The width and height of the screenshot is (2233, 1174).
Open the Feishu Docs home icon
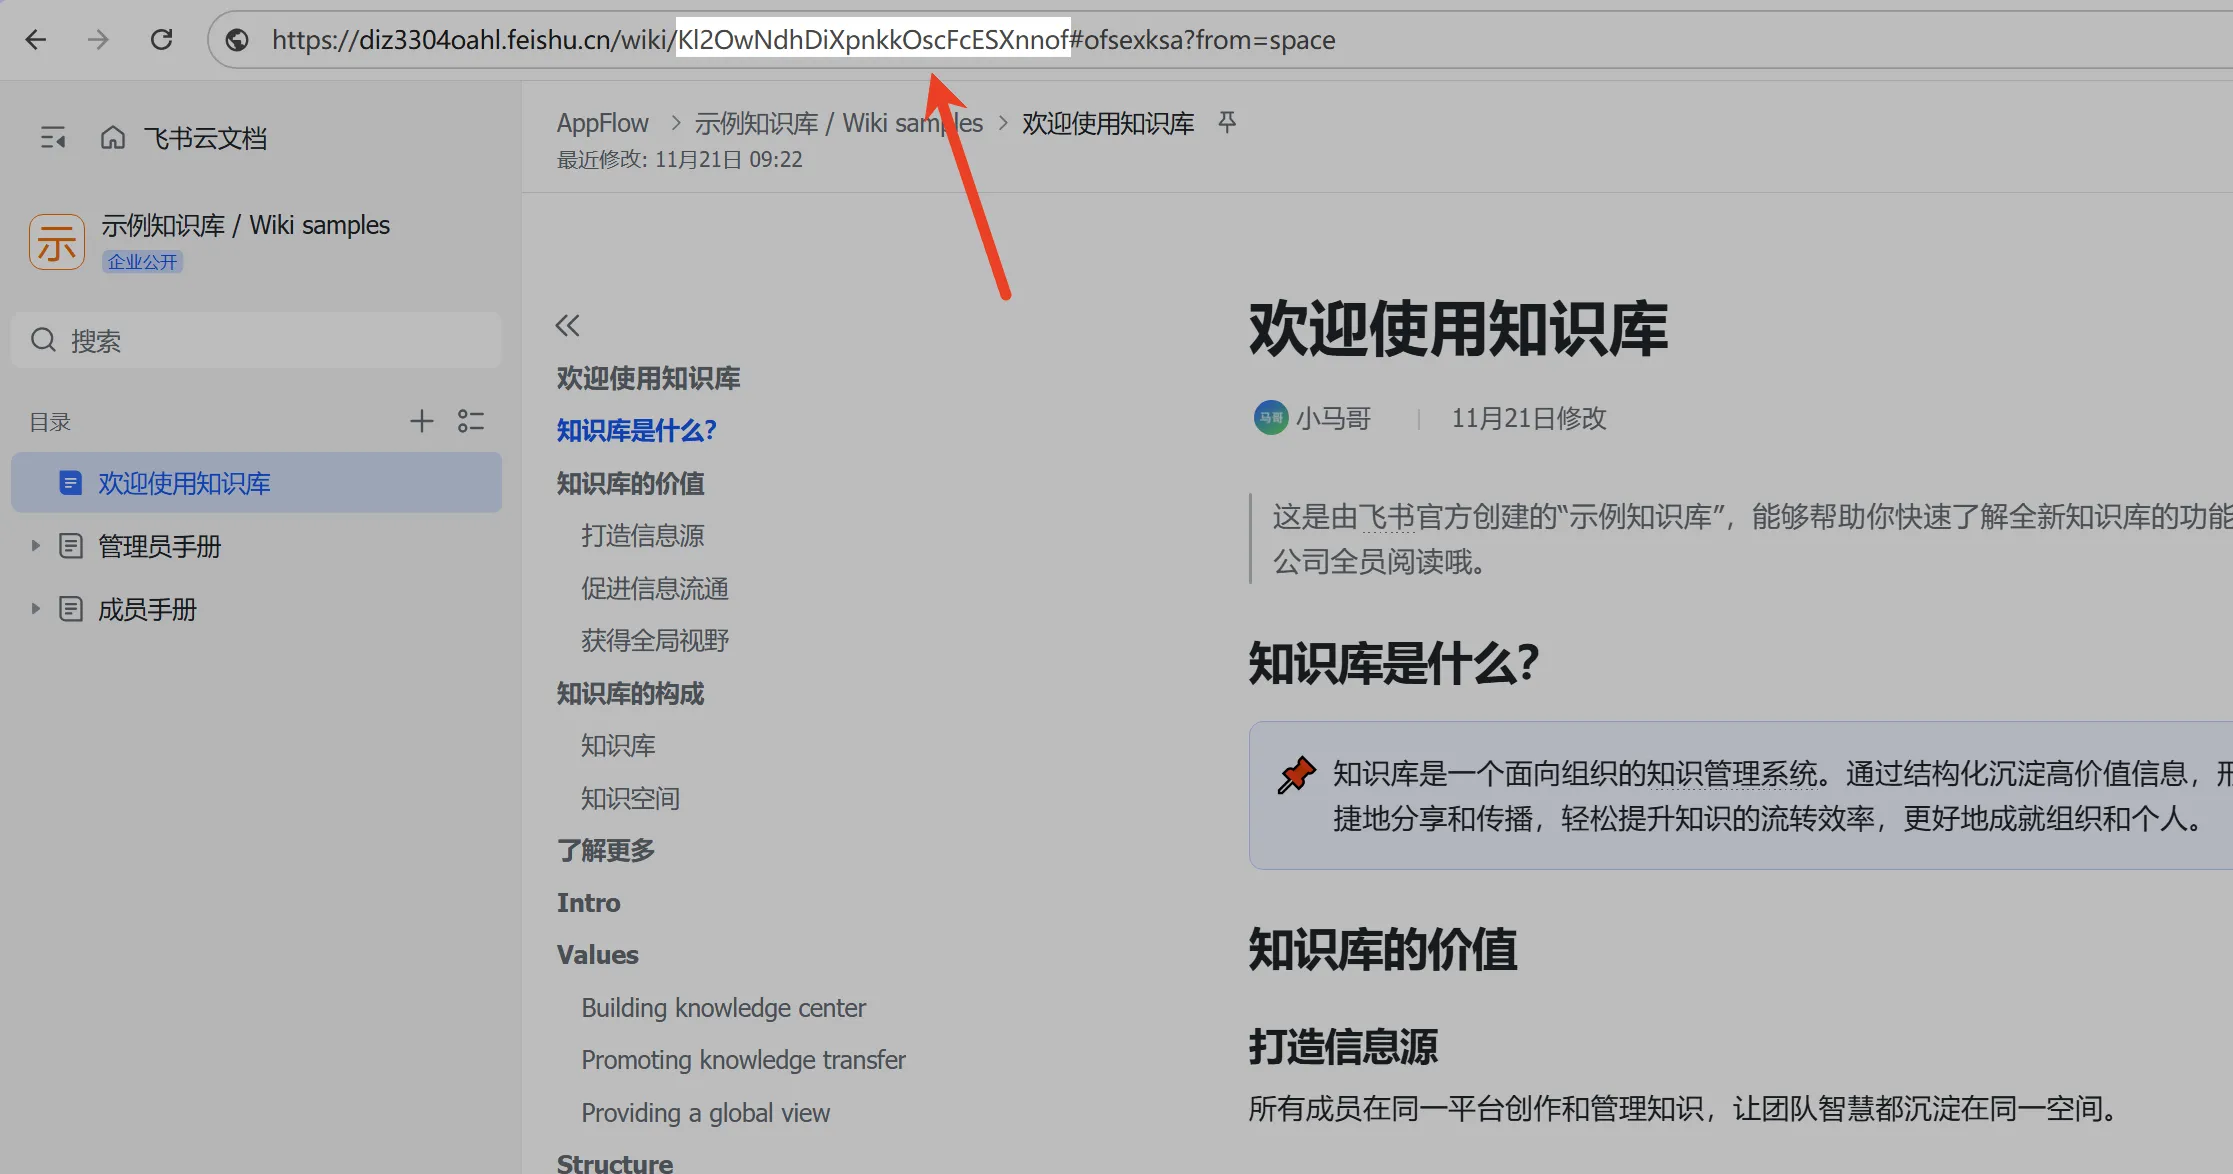pos(113,138)
